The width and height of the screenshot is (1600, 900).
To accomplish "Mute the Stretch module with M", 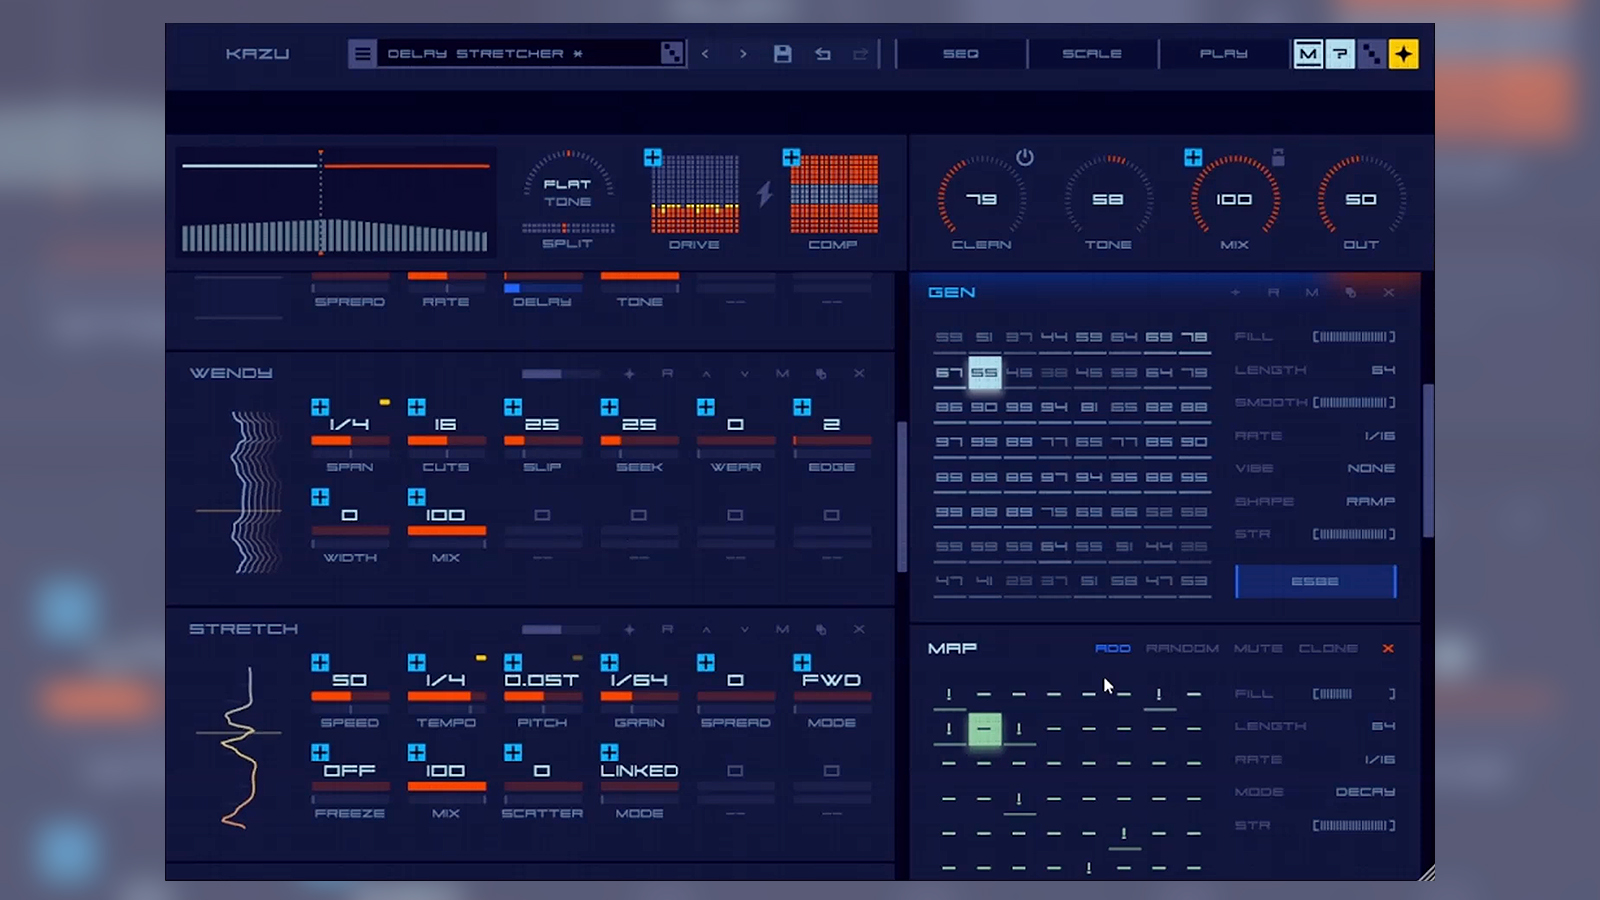I will (x=782, y=629).
